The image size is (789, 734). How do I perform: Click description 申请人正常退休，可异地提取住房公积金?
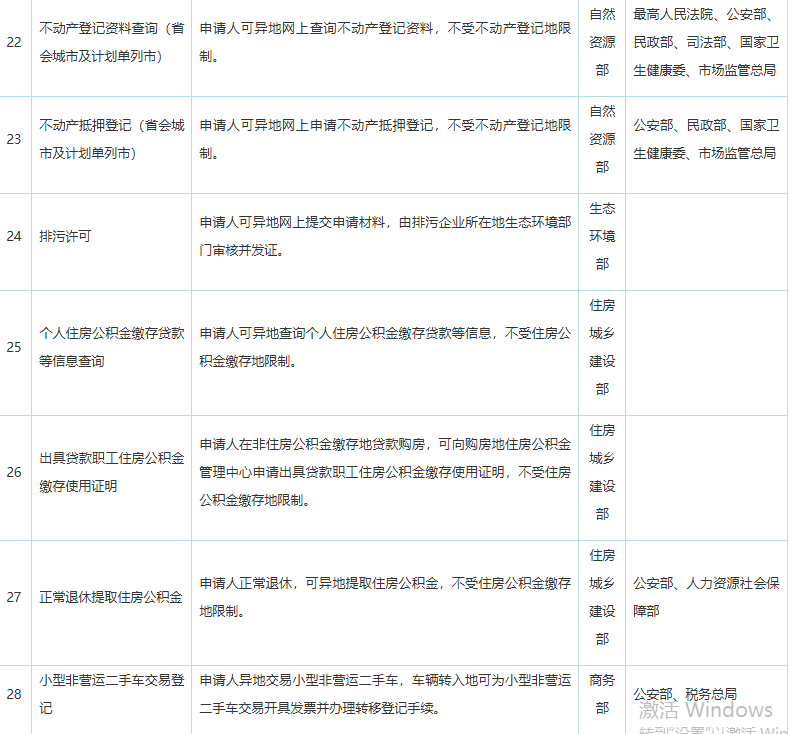[385, 597]
